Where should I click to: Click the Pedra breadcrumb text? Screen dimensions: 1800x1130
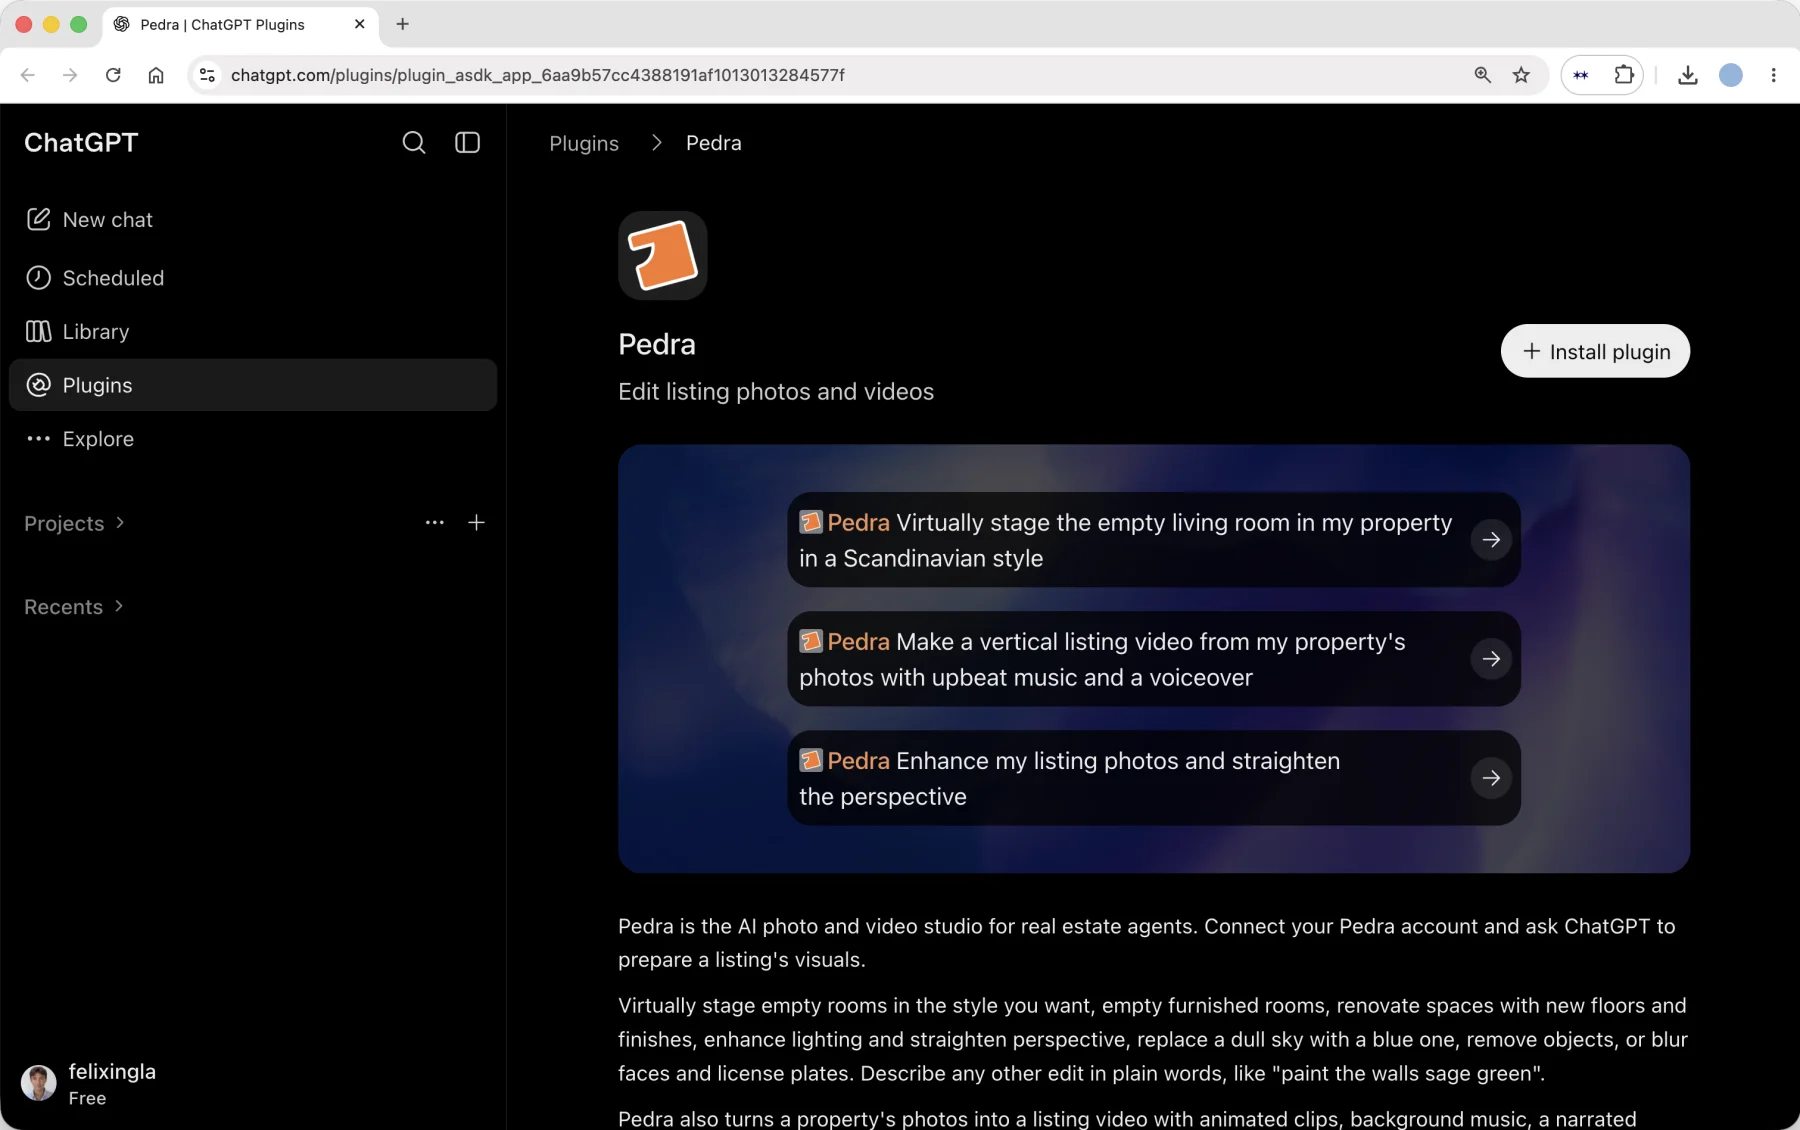point(713,143)
